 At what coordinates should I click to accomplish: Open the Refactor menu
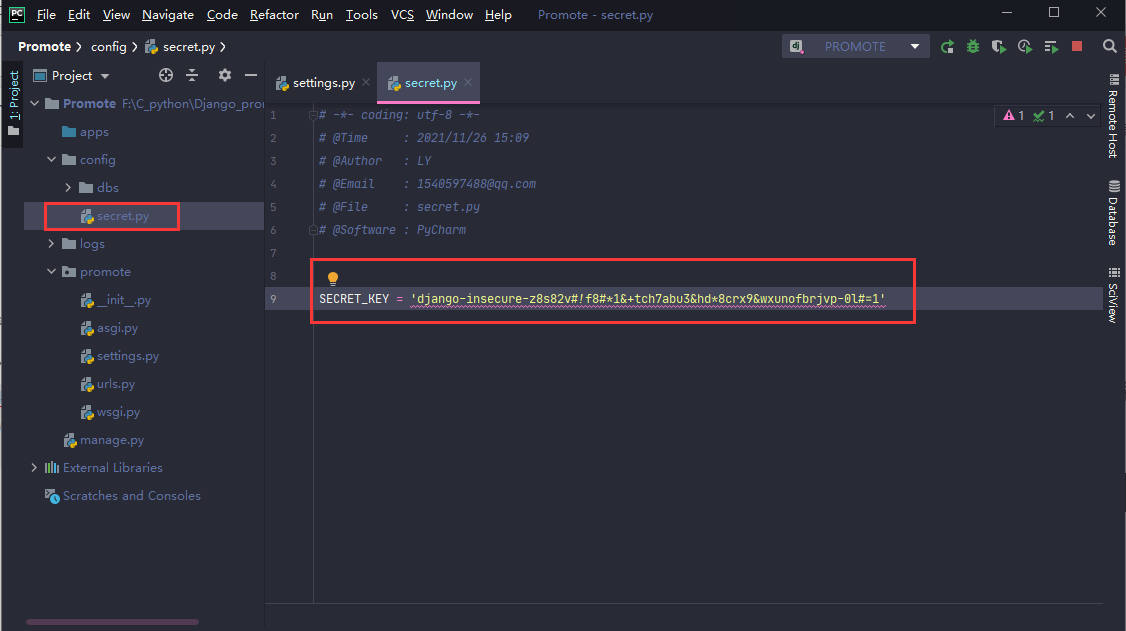(x=274, y=14)
